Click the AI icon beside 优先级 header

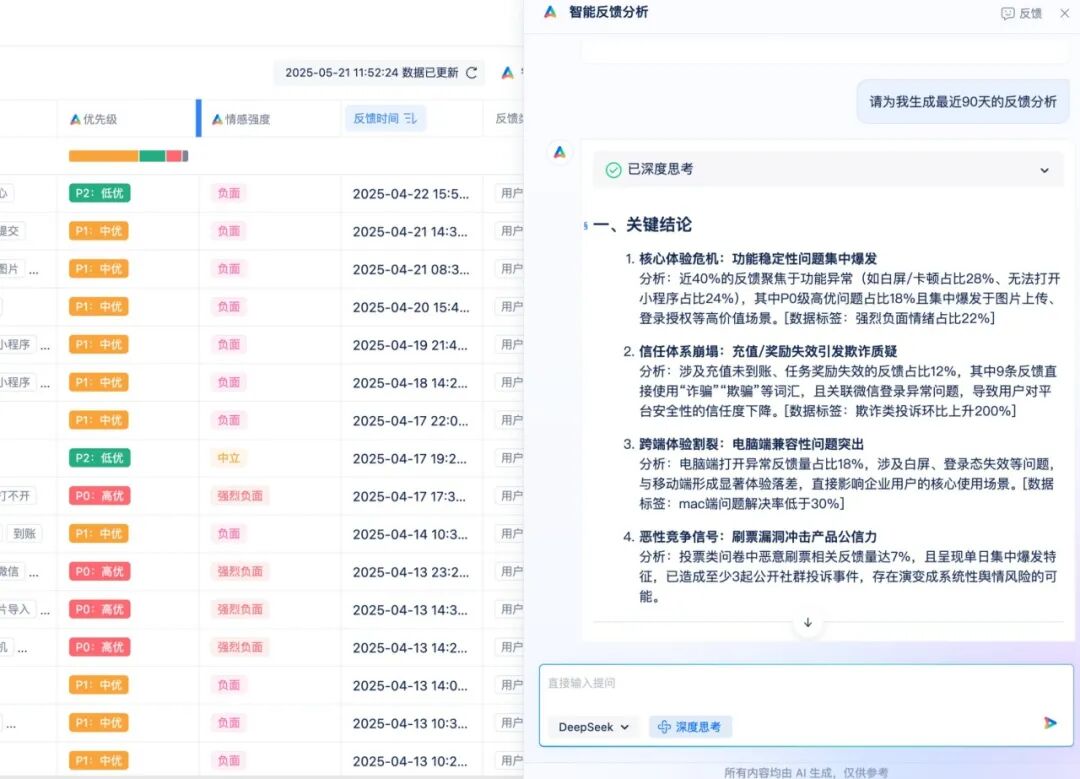[x=75, y=119]
